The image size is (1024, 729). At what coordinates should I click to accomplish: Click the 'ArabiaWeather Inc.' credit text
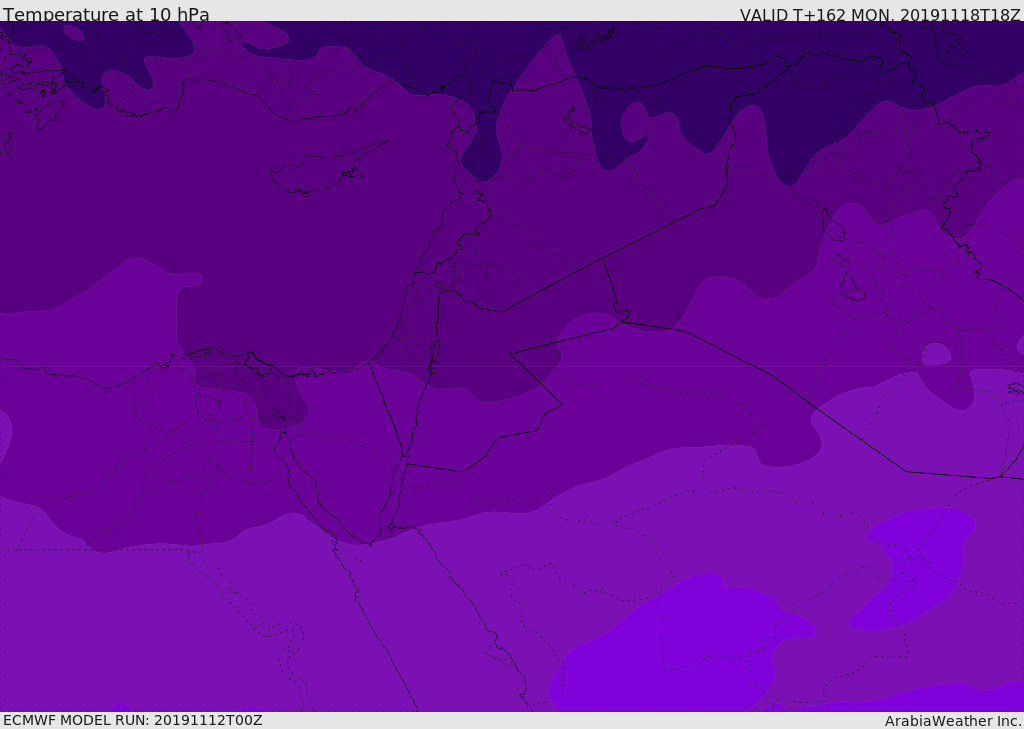click(x=953, y=721)
